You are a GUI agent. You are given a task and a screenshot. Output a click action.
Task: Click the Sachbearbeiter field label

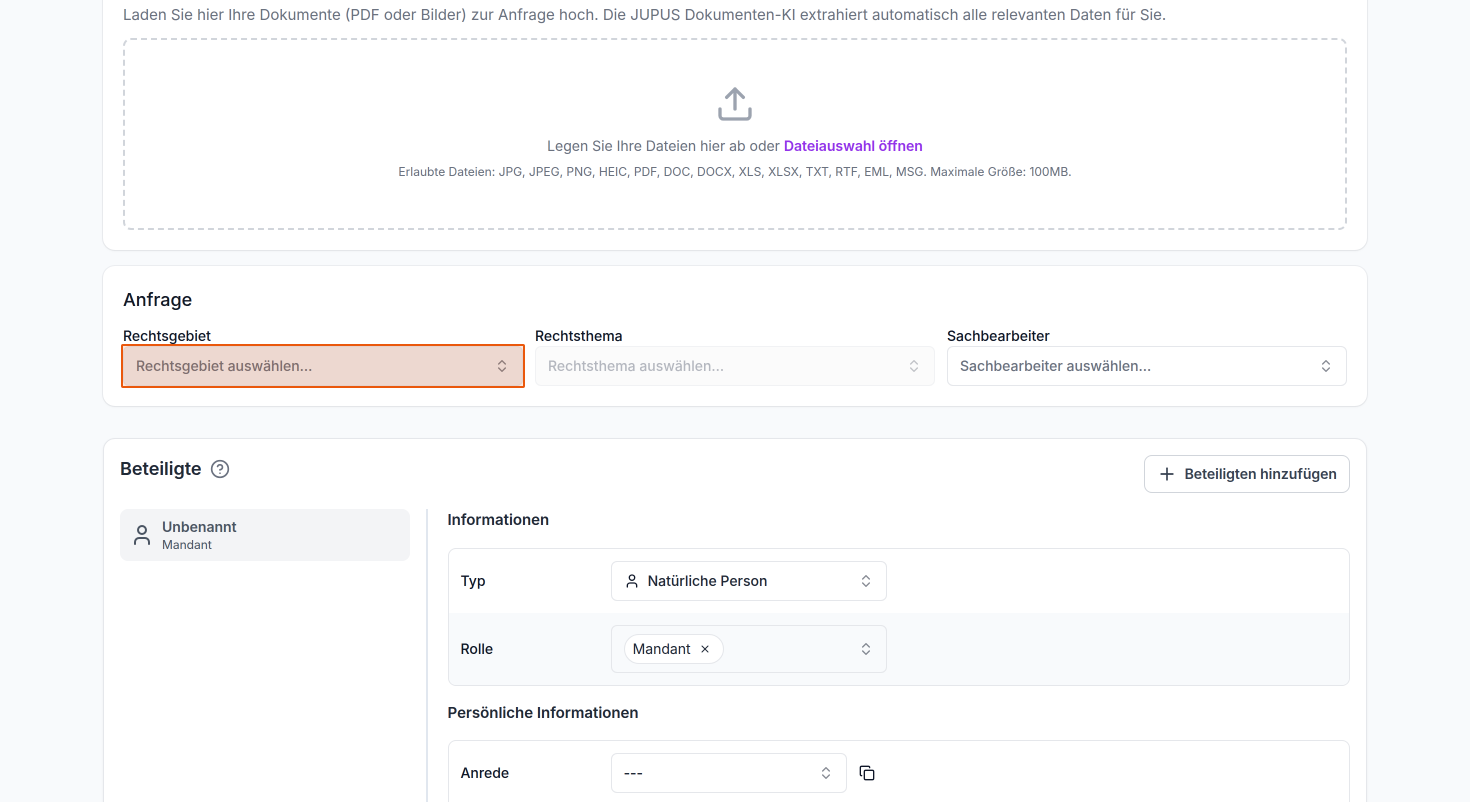[x=998, y=336]
